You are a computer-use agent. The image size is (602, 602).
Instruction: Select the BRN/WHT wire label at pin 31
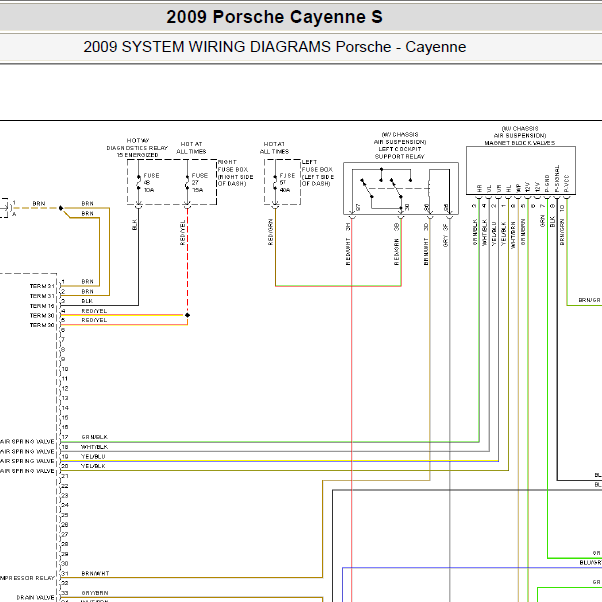pos(95,573)
